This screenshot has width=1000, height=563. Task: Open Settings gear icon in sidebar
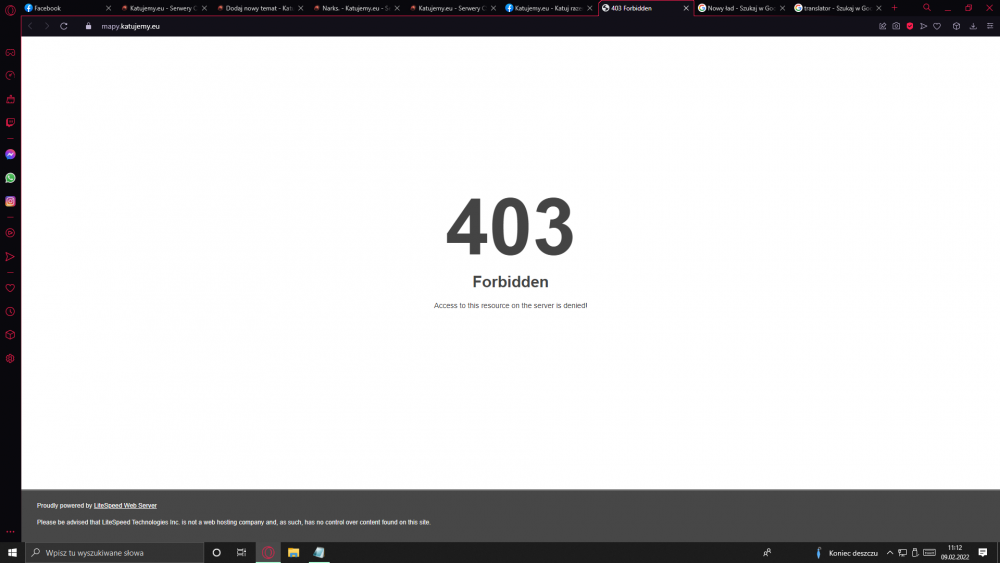click(10, 358)
